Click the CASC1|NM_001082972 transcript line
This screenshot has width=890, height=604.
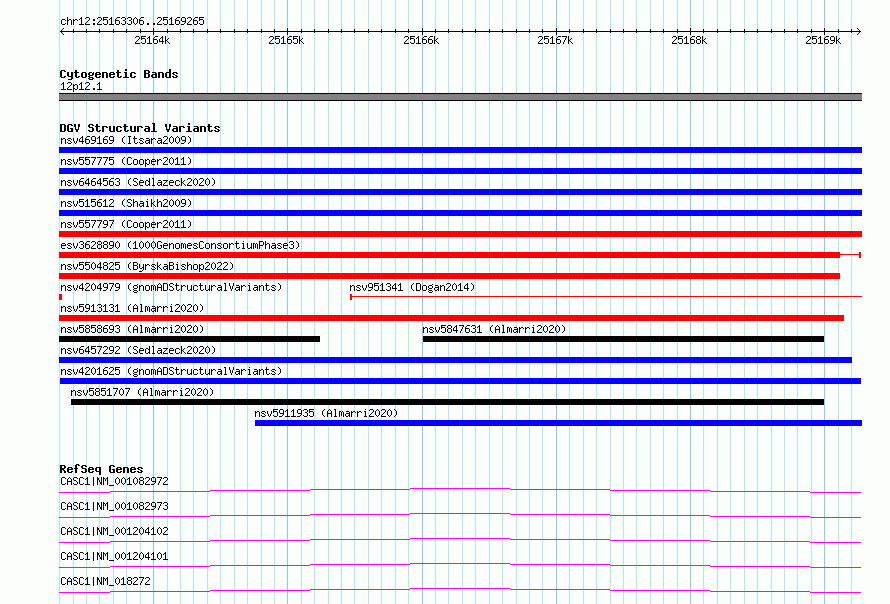[x=460, y=490]
